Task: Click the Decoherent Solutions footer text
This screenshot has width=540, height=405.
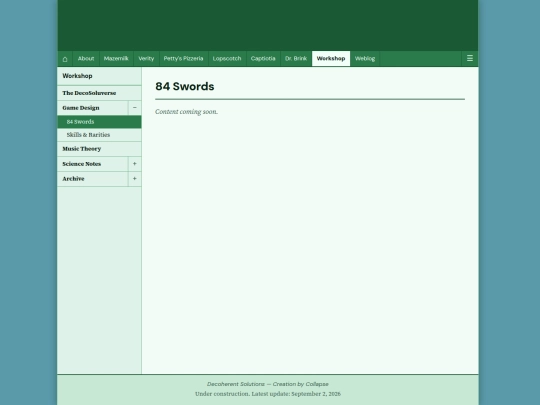Action: [268, 384]
